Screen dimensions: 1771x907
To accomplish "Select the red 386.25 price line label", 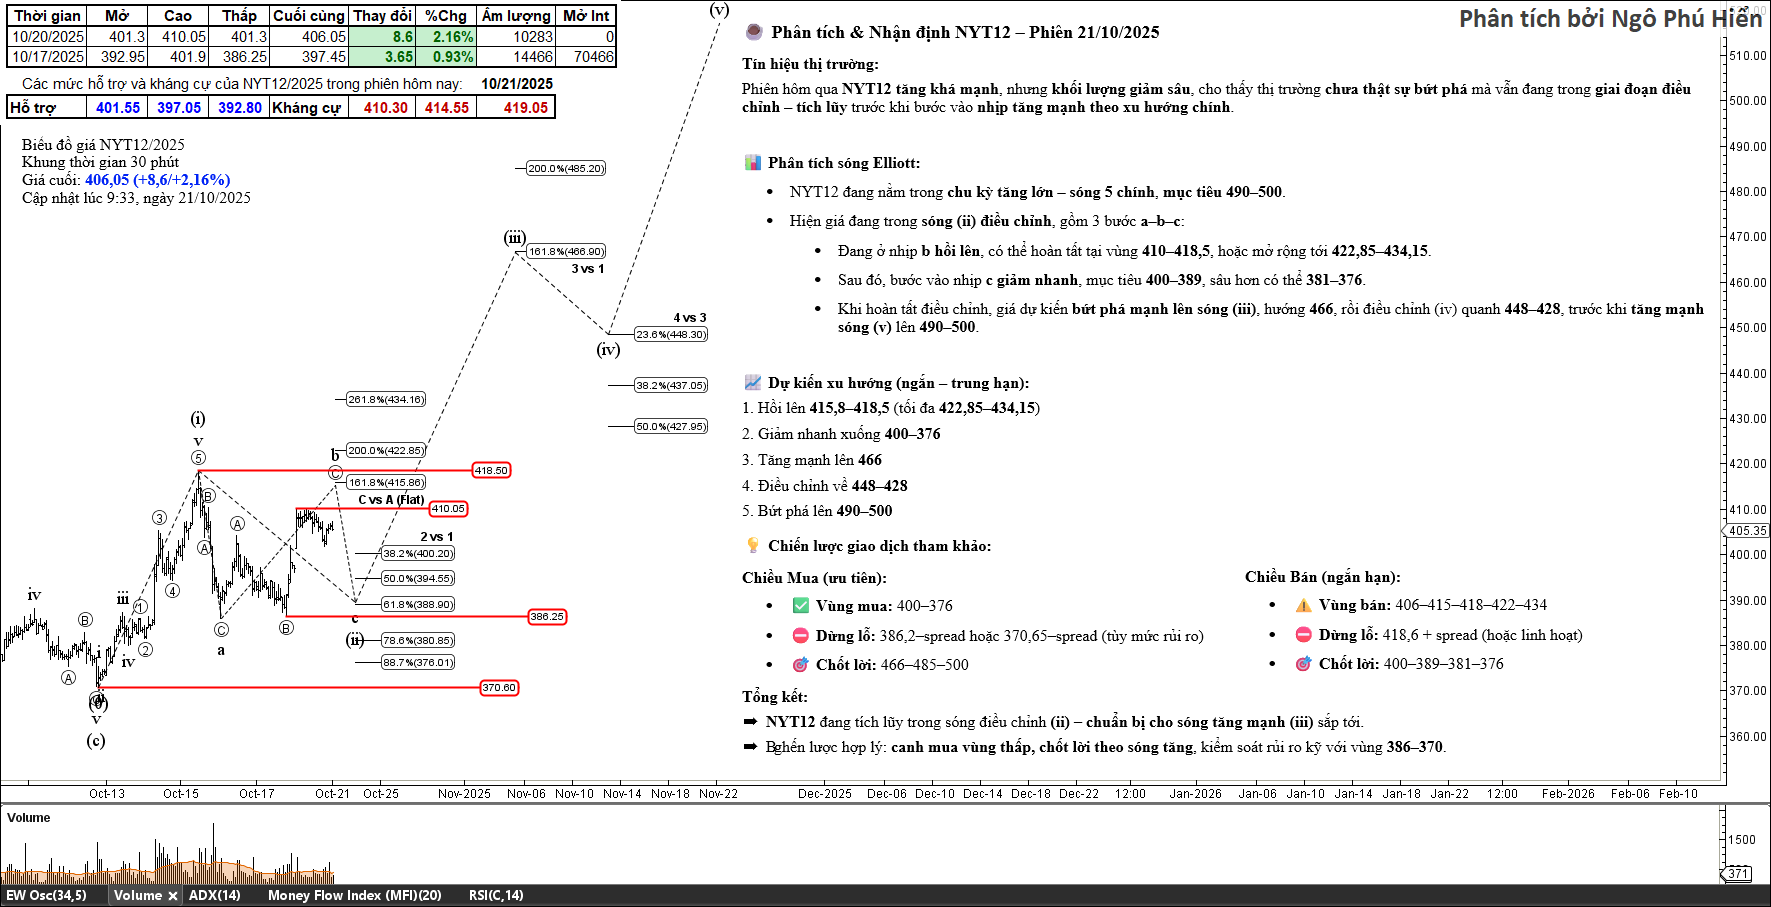I will (546, 617).
